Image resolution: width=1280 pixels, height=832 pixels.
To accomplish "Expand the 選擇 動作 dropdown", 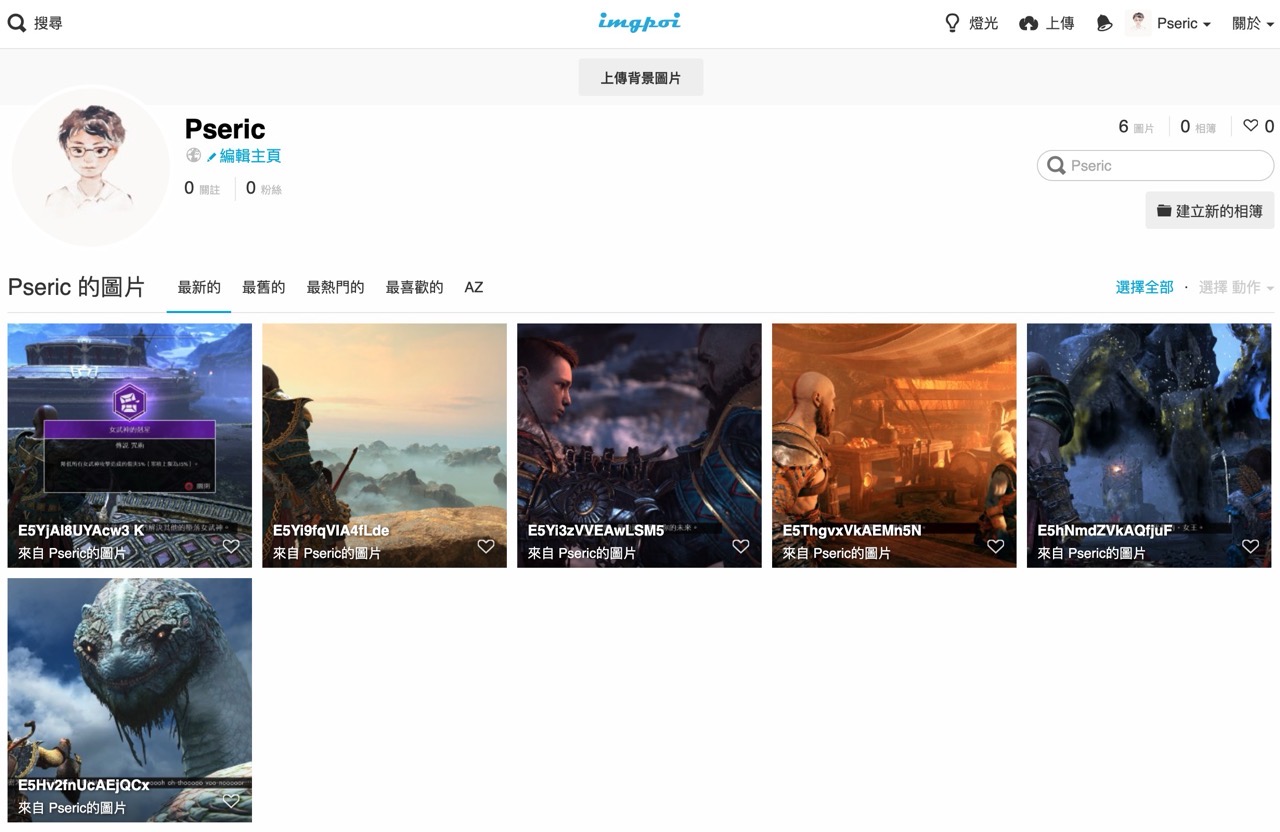I will [1236, 287].
